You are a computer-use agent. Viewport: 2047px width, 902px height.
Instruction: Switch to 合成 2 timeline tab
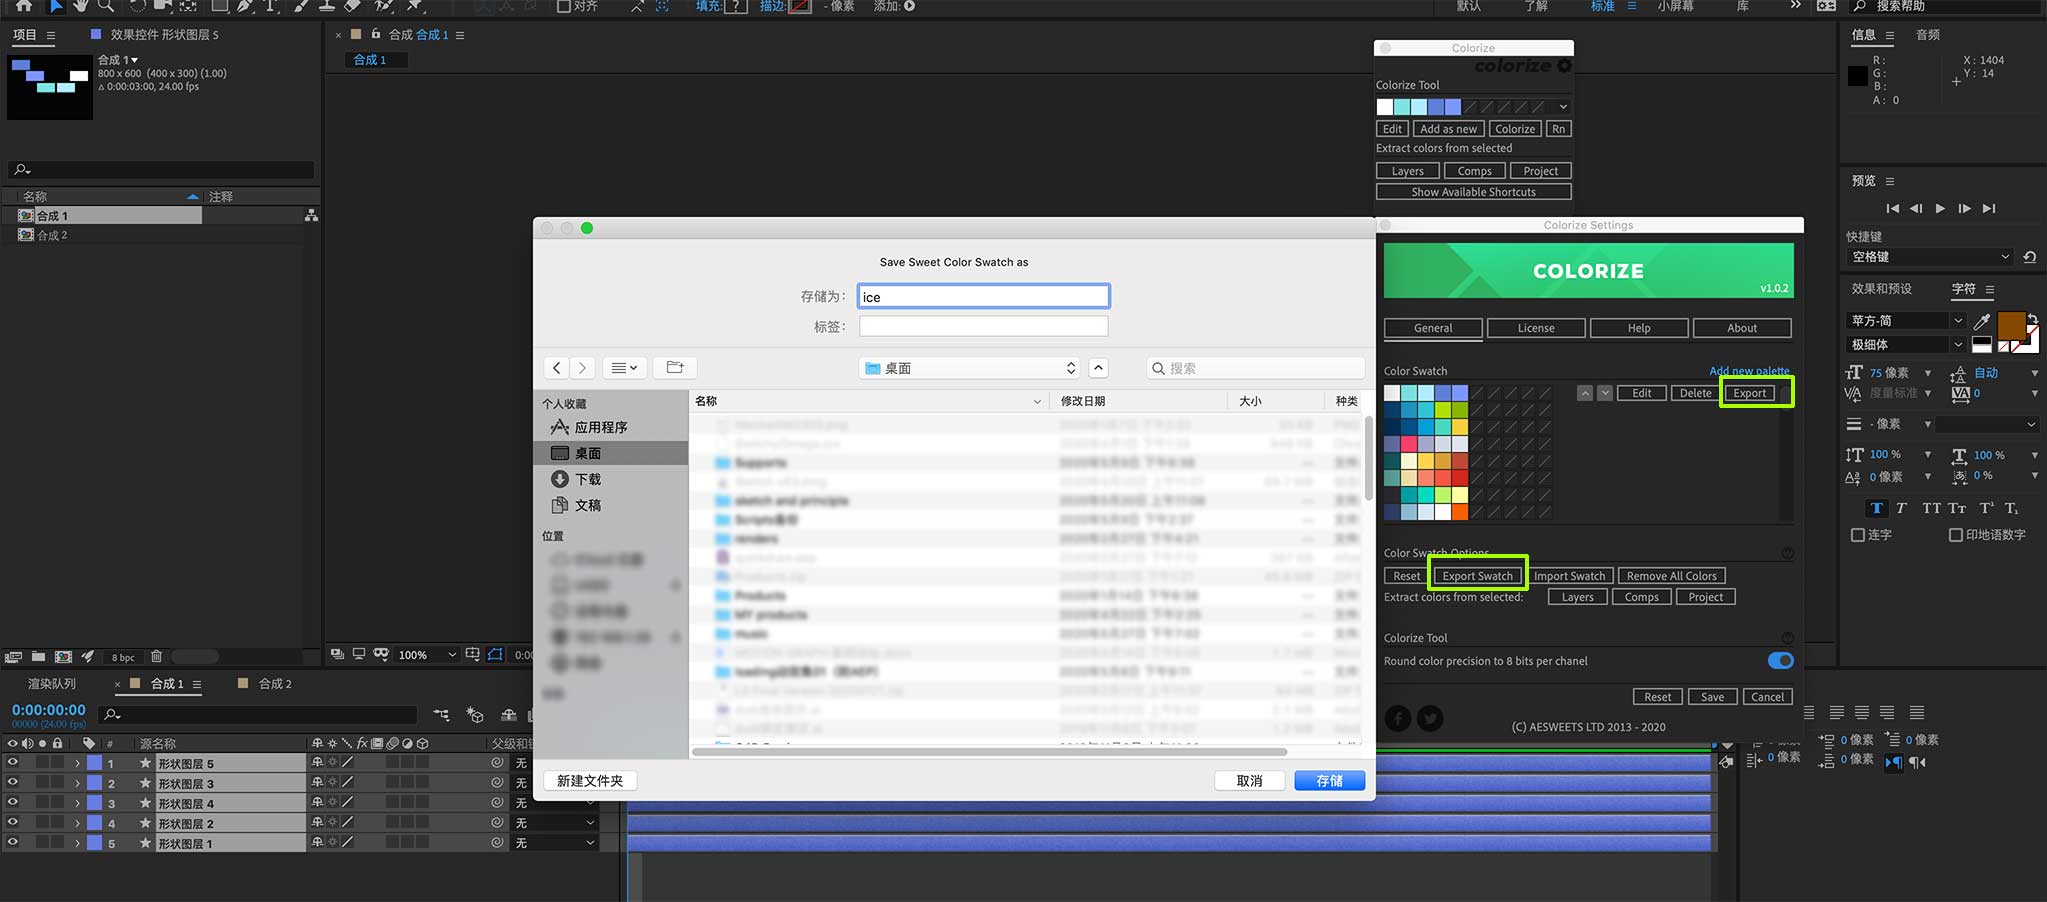point(275,684)
